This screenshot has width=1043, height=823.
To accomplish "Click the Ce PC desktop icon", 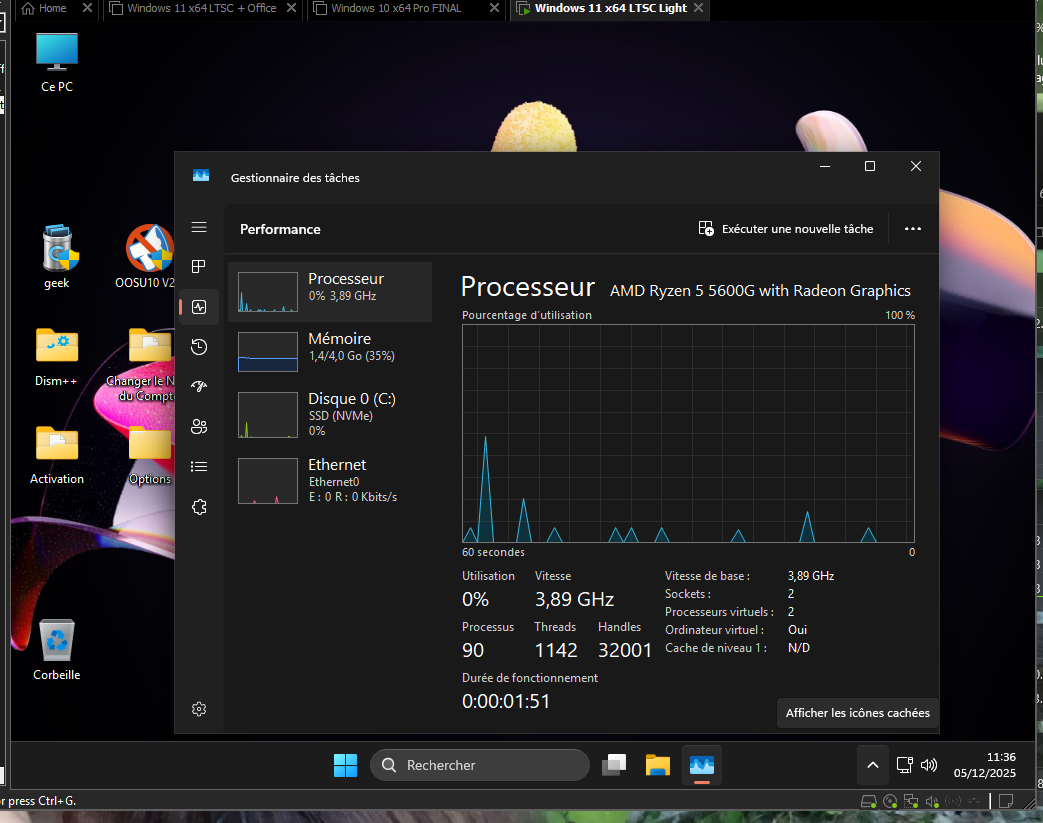I will [57, 63].
